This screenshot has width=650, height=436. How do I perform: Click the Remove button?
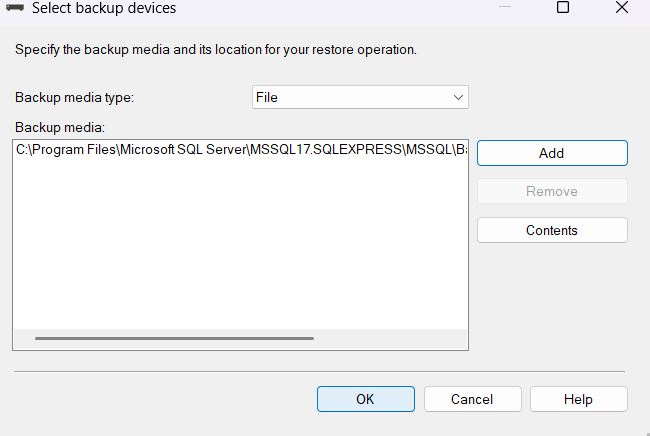pyautogui.click(x=552, y=191)
